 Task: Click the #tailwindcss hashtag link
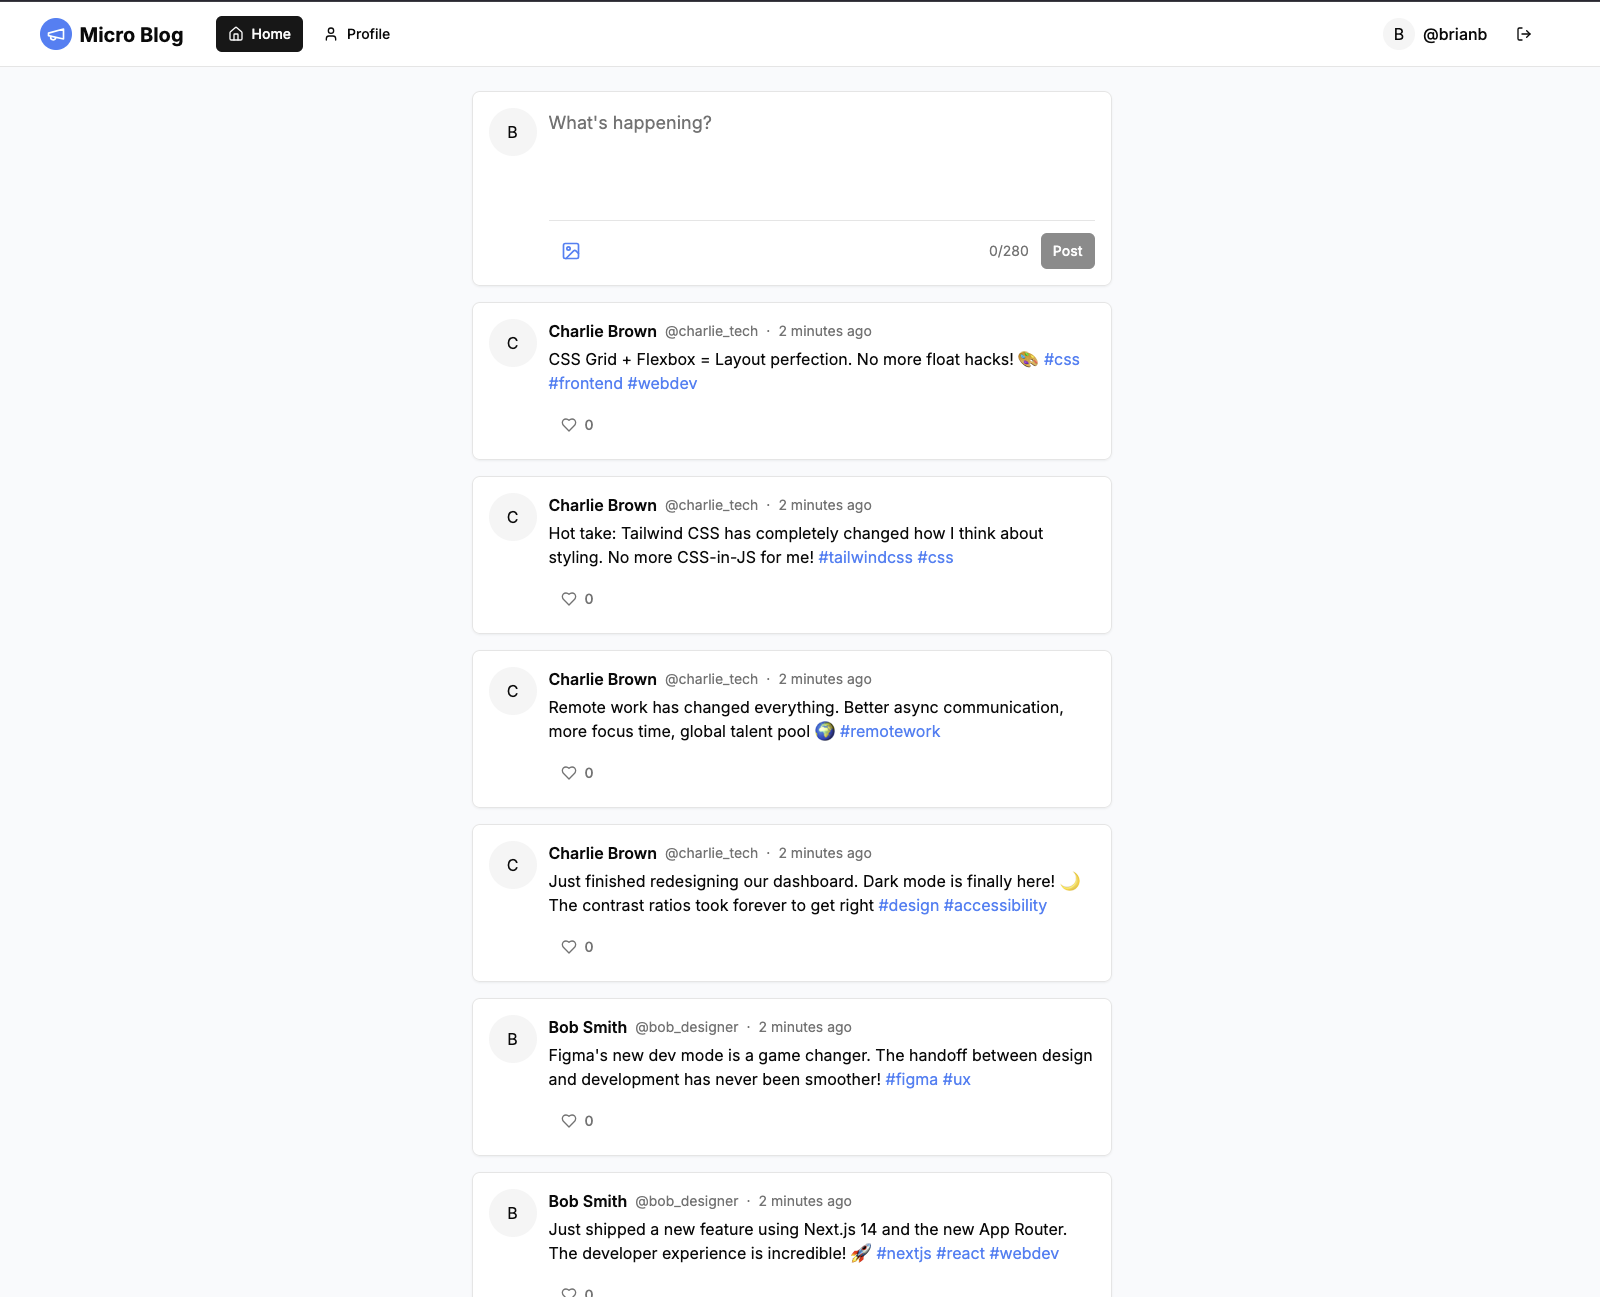point(865,558)
